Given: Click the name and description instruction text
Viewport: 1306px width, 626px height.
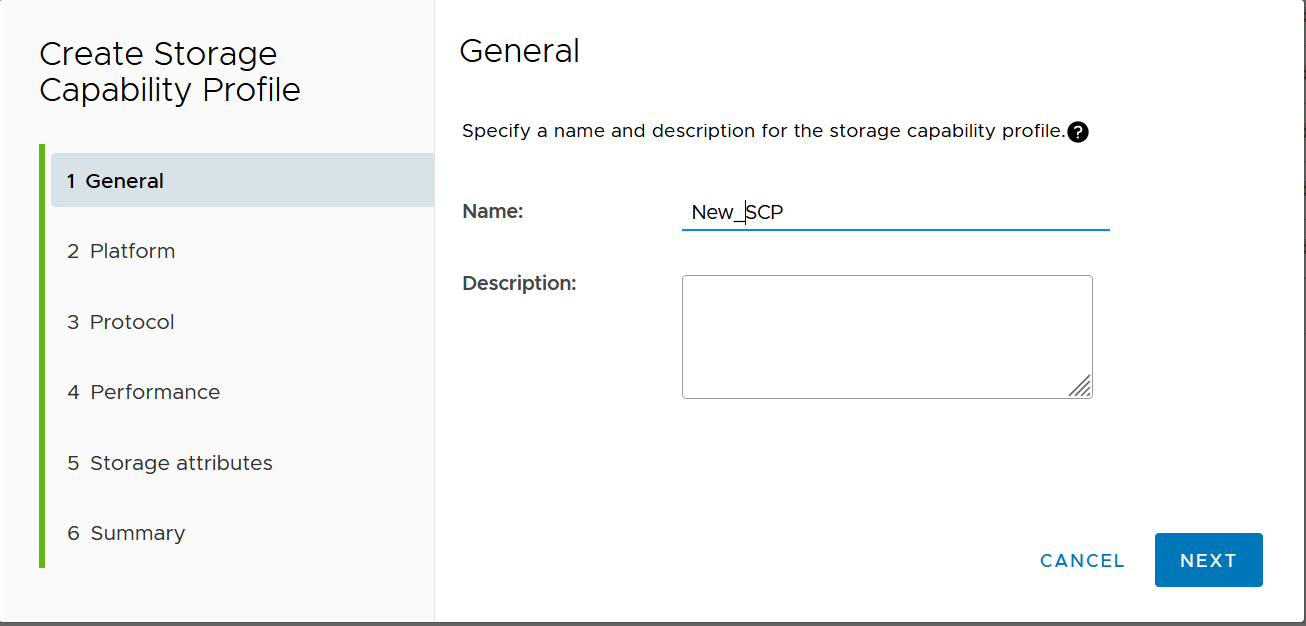Looking at the screenshot, I should 762,132.
